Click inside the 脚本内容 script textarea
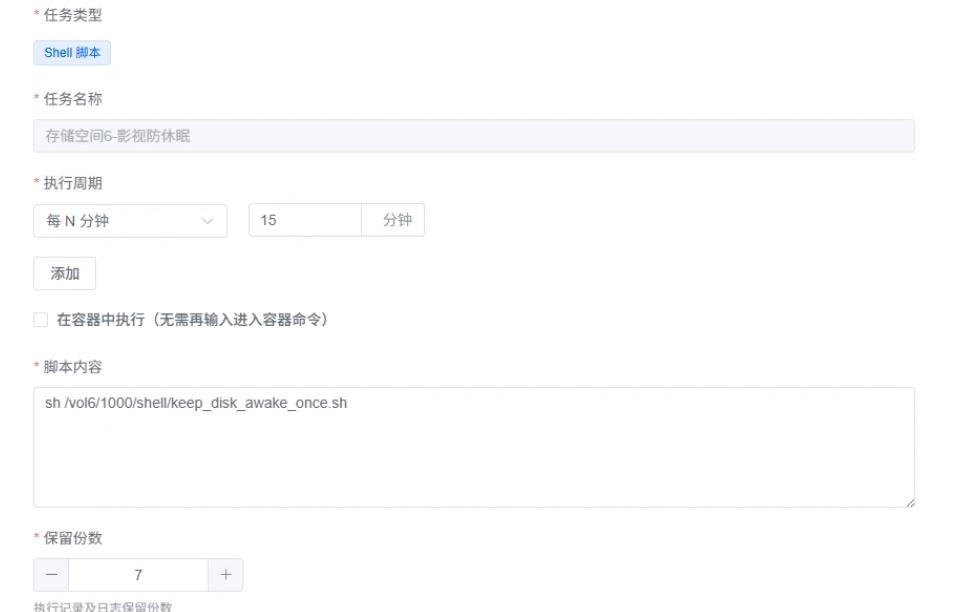Screen dimensions: 956x612 [474, 447]
